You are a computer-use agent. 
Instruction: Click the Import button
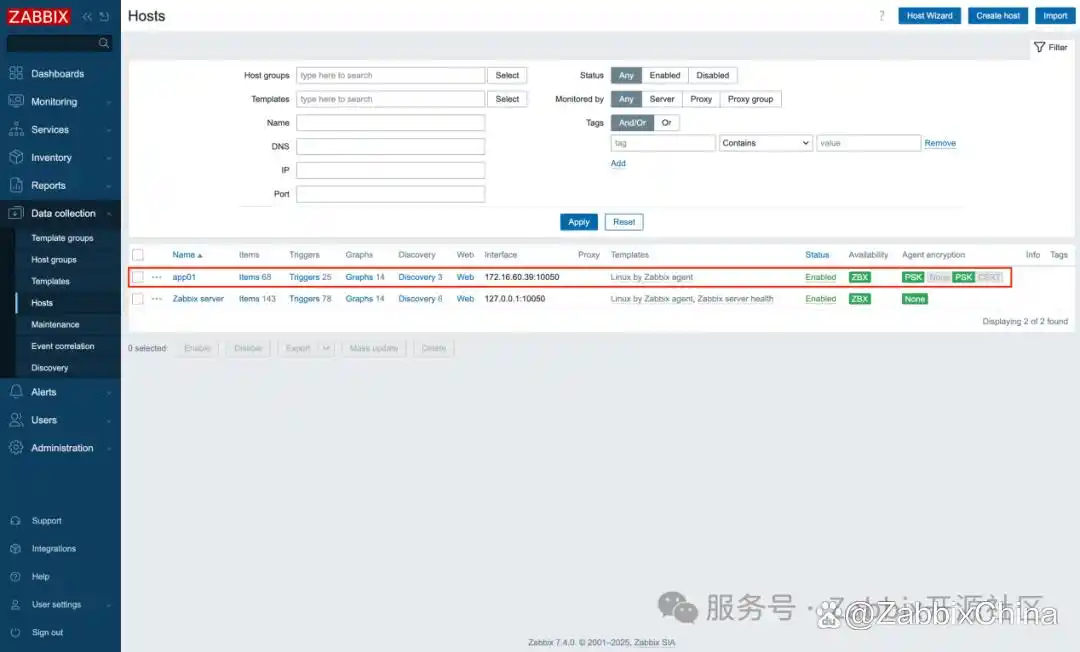(x=1055, y=16)
